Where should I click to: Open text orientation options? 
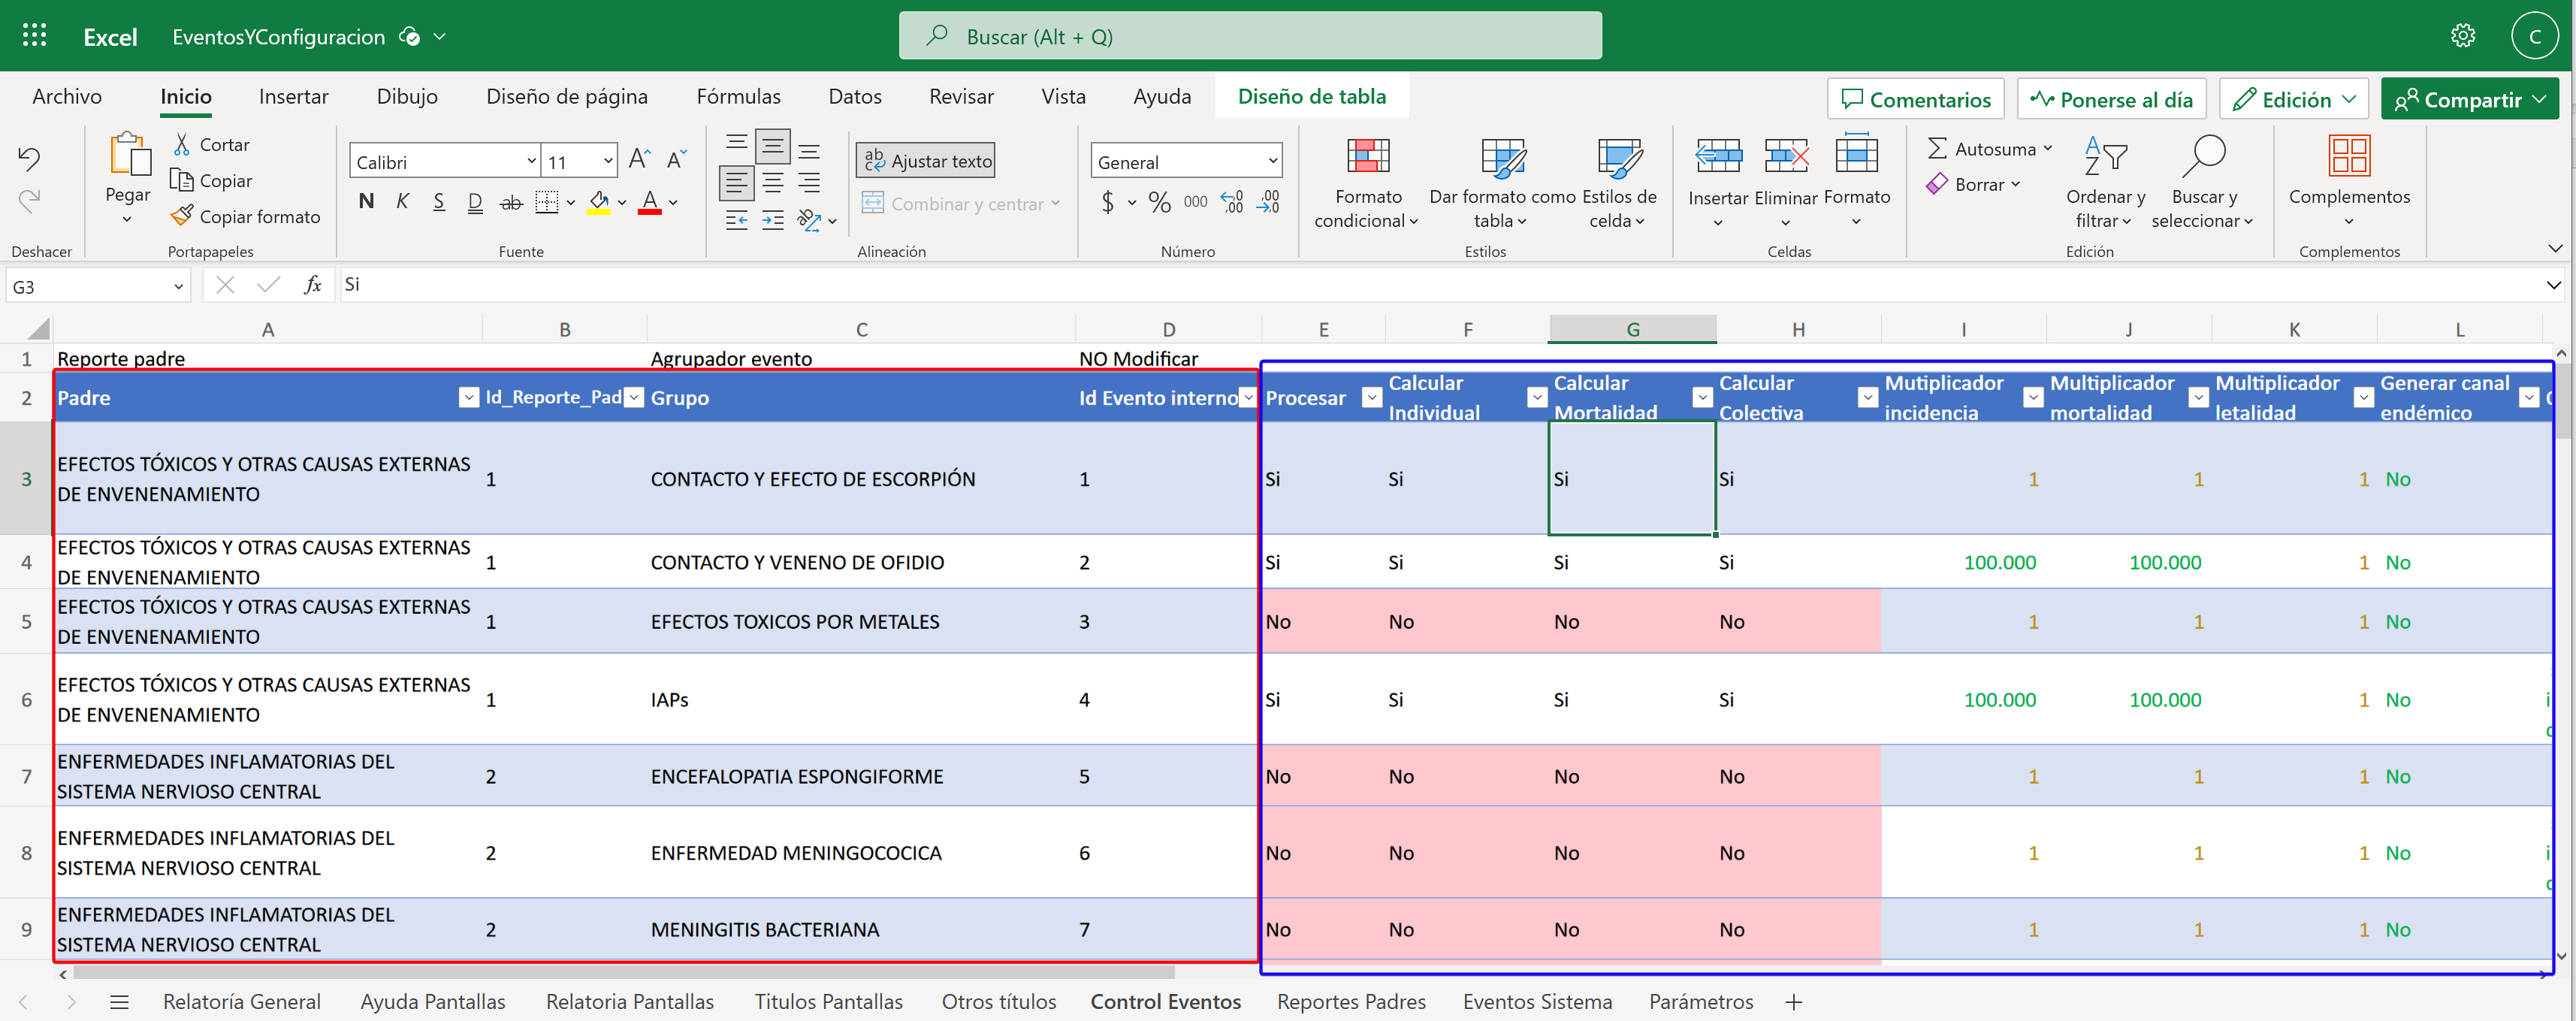(x=816, y=220)
